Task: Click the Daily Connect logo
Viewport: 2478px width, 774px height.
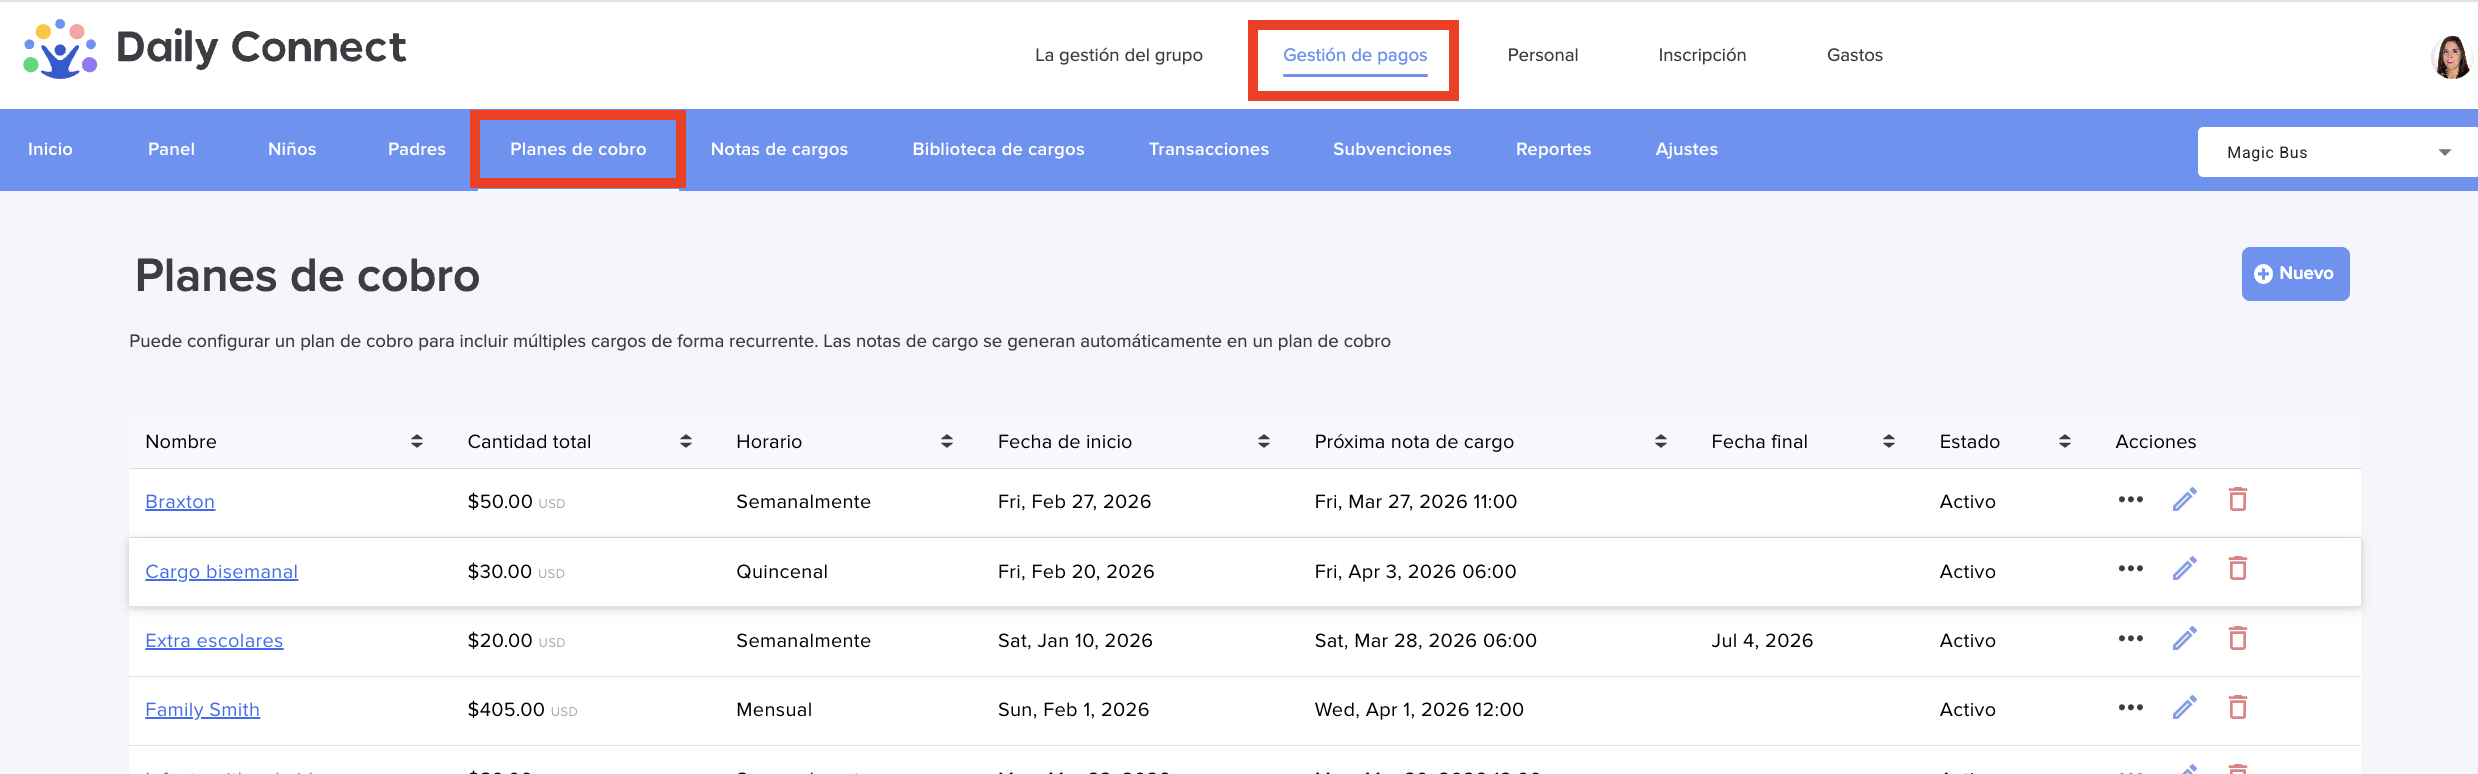Action: (214, 48)
